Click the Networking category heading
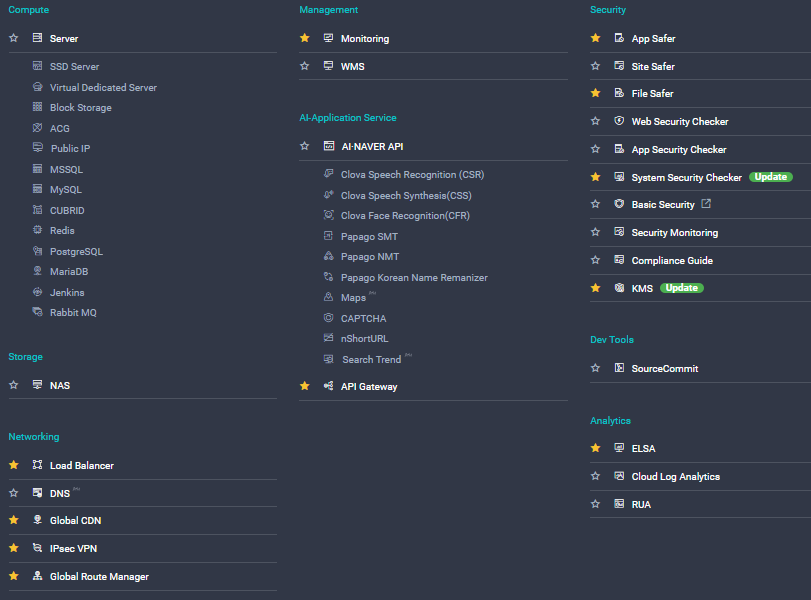811x600 pixels. tap(34, 437)
